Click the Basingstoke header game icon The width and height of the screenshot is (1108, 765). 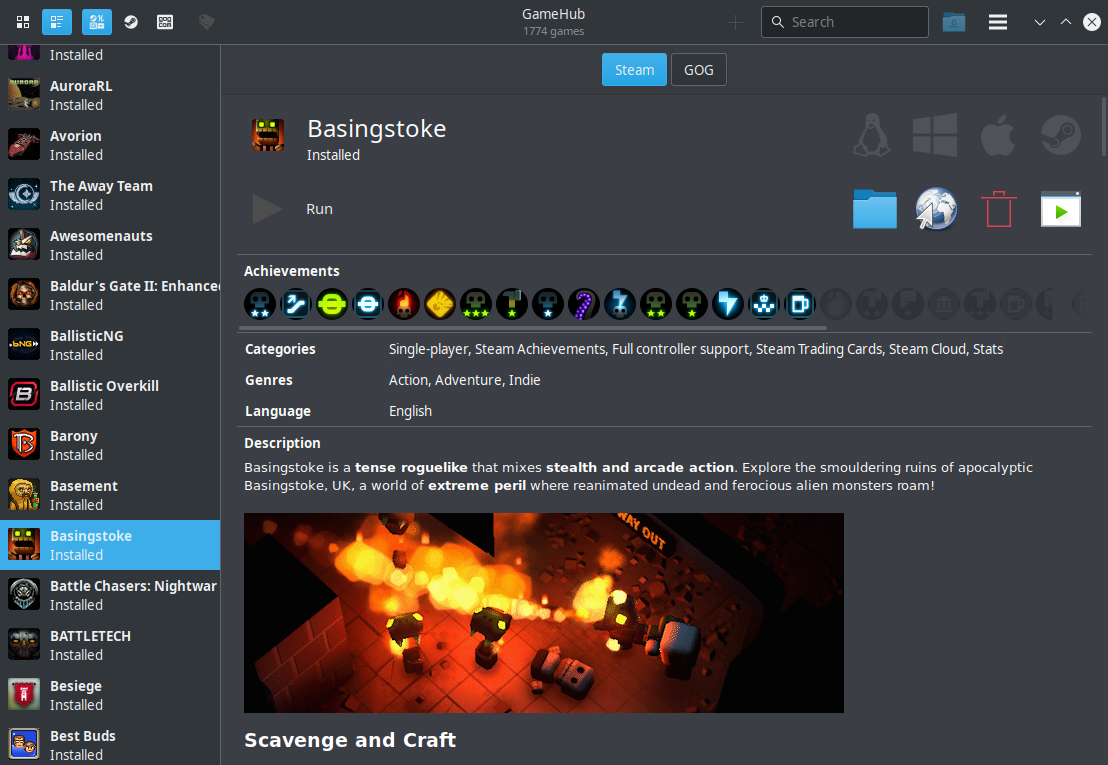(268, 135)
